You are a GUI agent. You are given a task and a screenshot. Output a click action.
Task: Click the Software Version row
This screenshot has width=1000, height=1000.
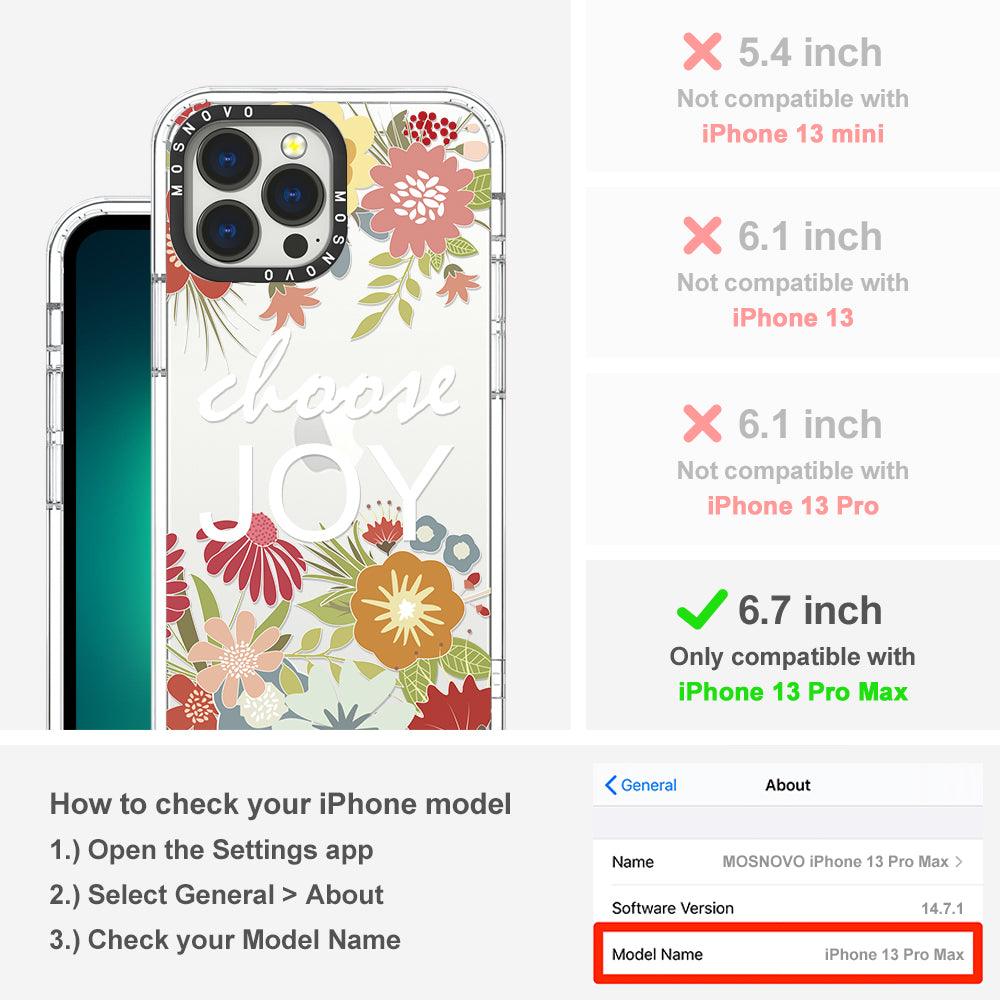pyautogui.click(x=788, y=908)
